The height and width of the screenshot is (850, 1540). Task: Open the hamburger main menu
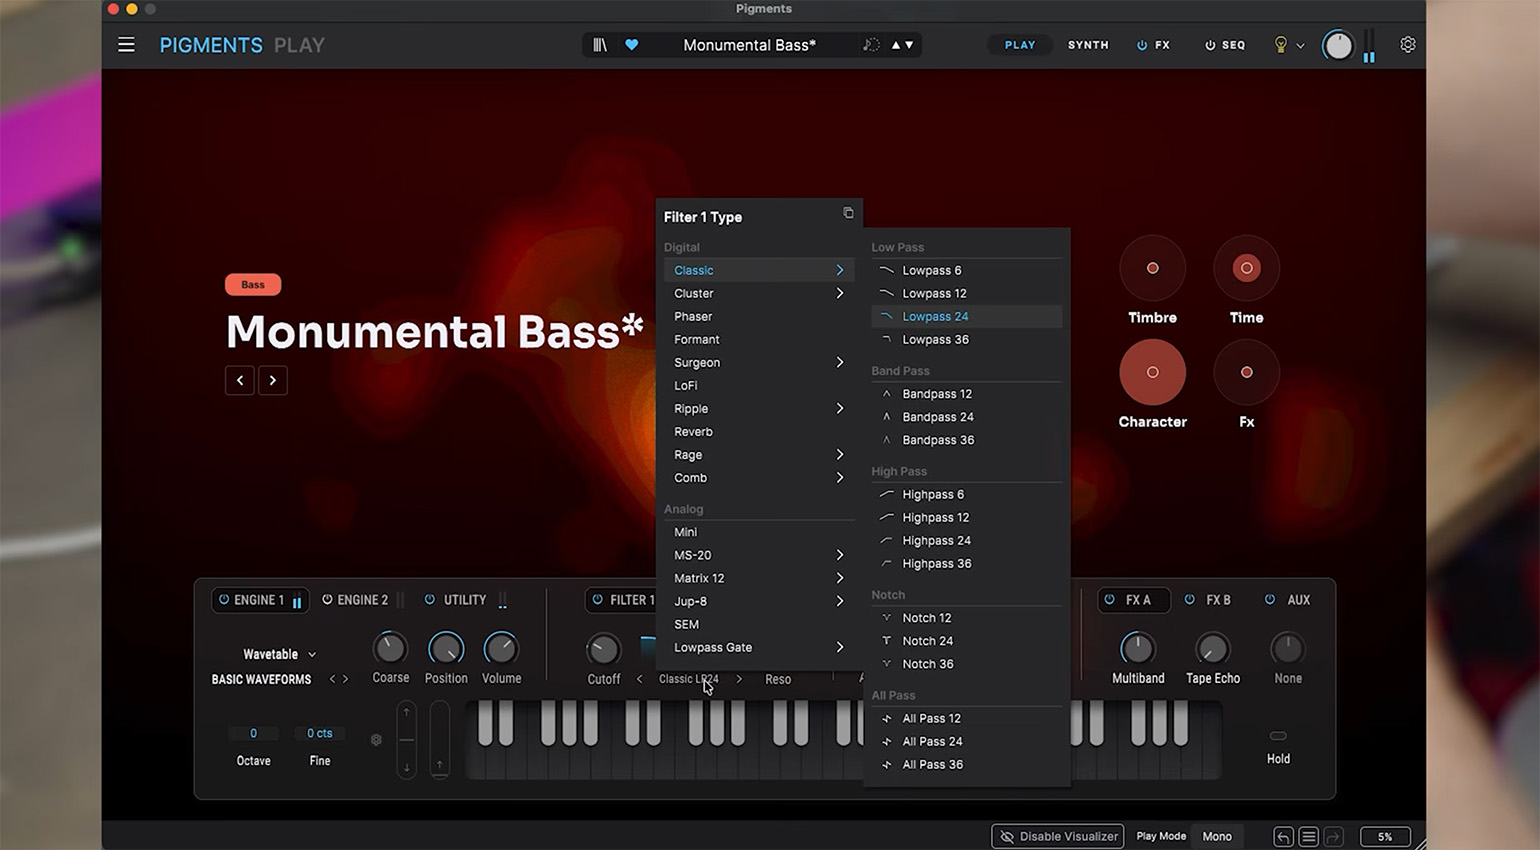(126, 45)
